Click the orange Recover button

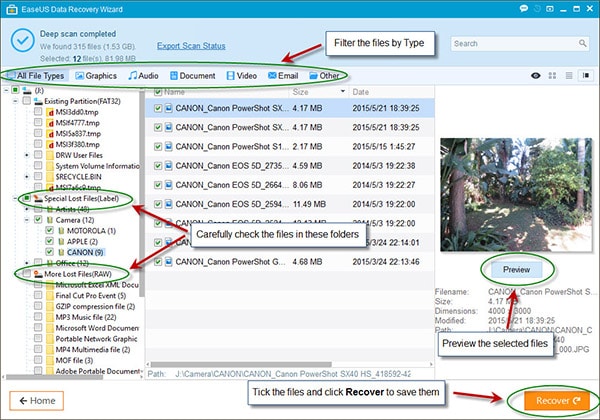pos(556,400)
